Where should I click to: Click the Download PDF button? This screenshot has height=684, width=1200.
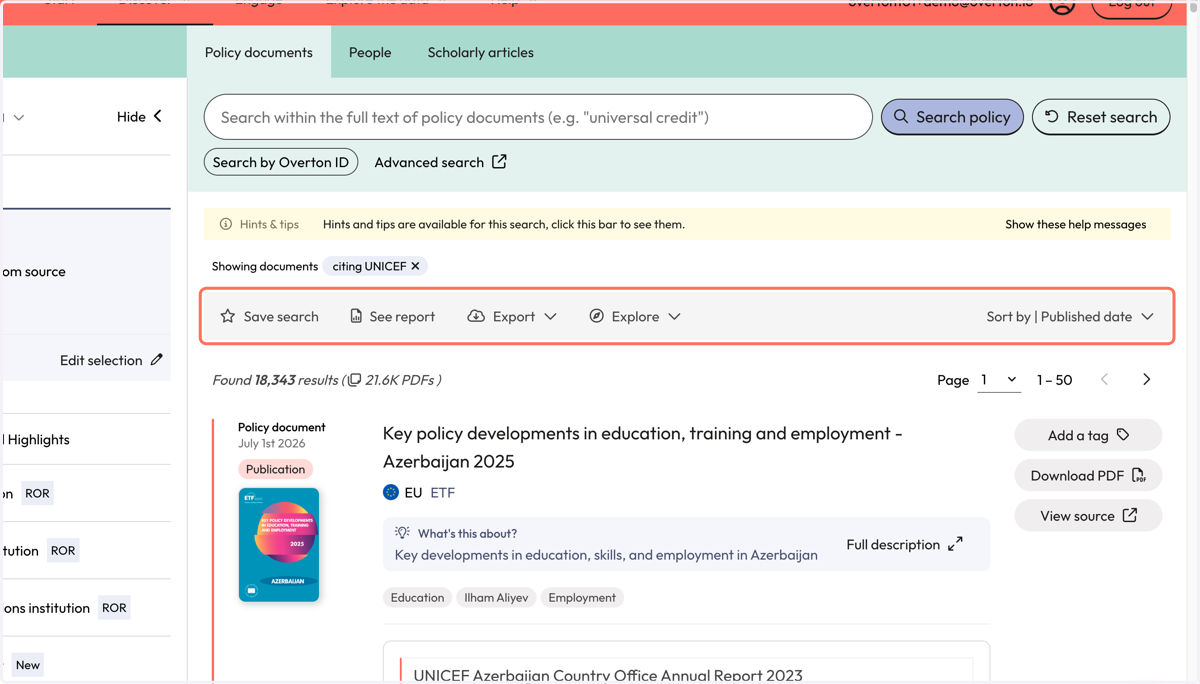(x=1088, y=475)
